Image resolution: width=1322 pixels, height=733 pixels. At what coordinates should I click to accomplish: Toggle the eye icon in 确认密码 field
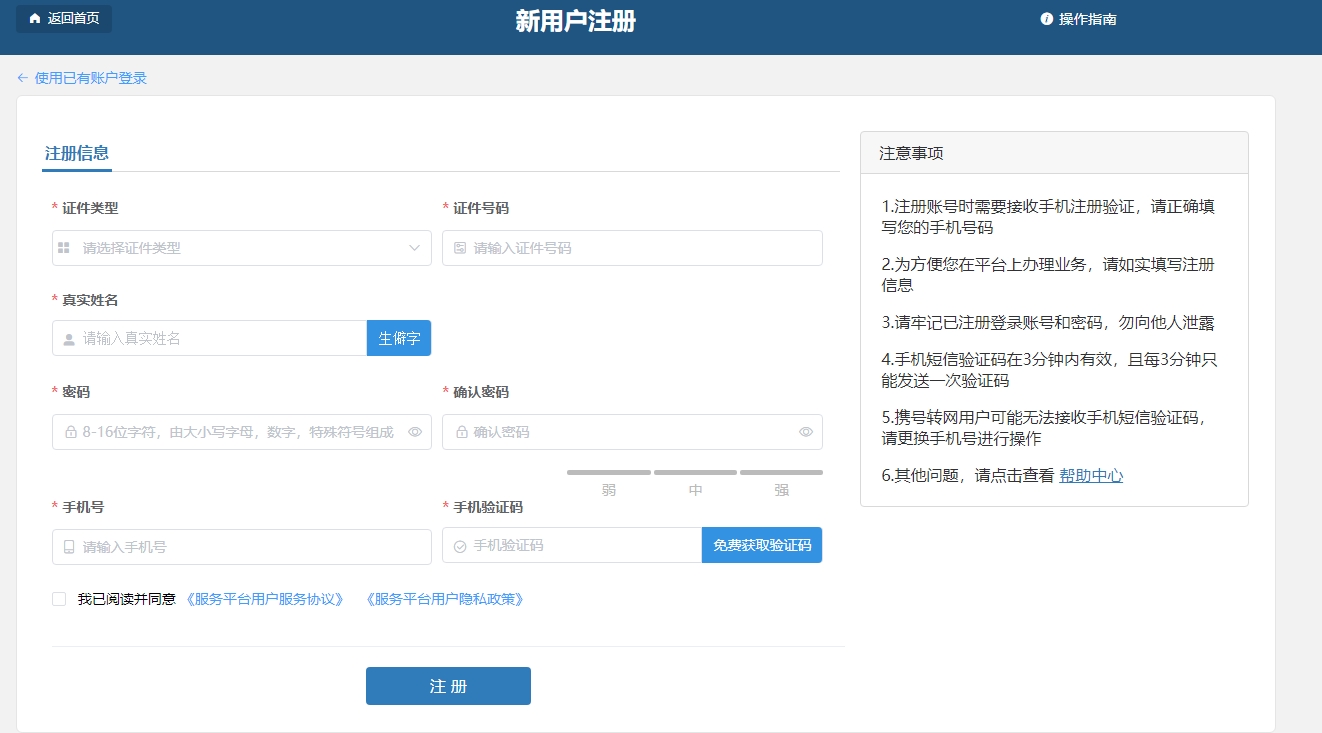click(x=806, y=431)
